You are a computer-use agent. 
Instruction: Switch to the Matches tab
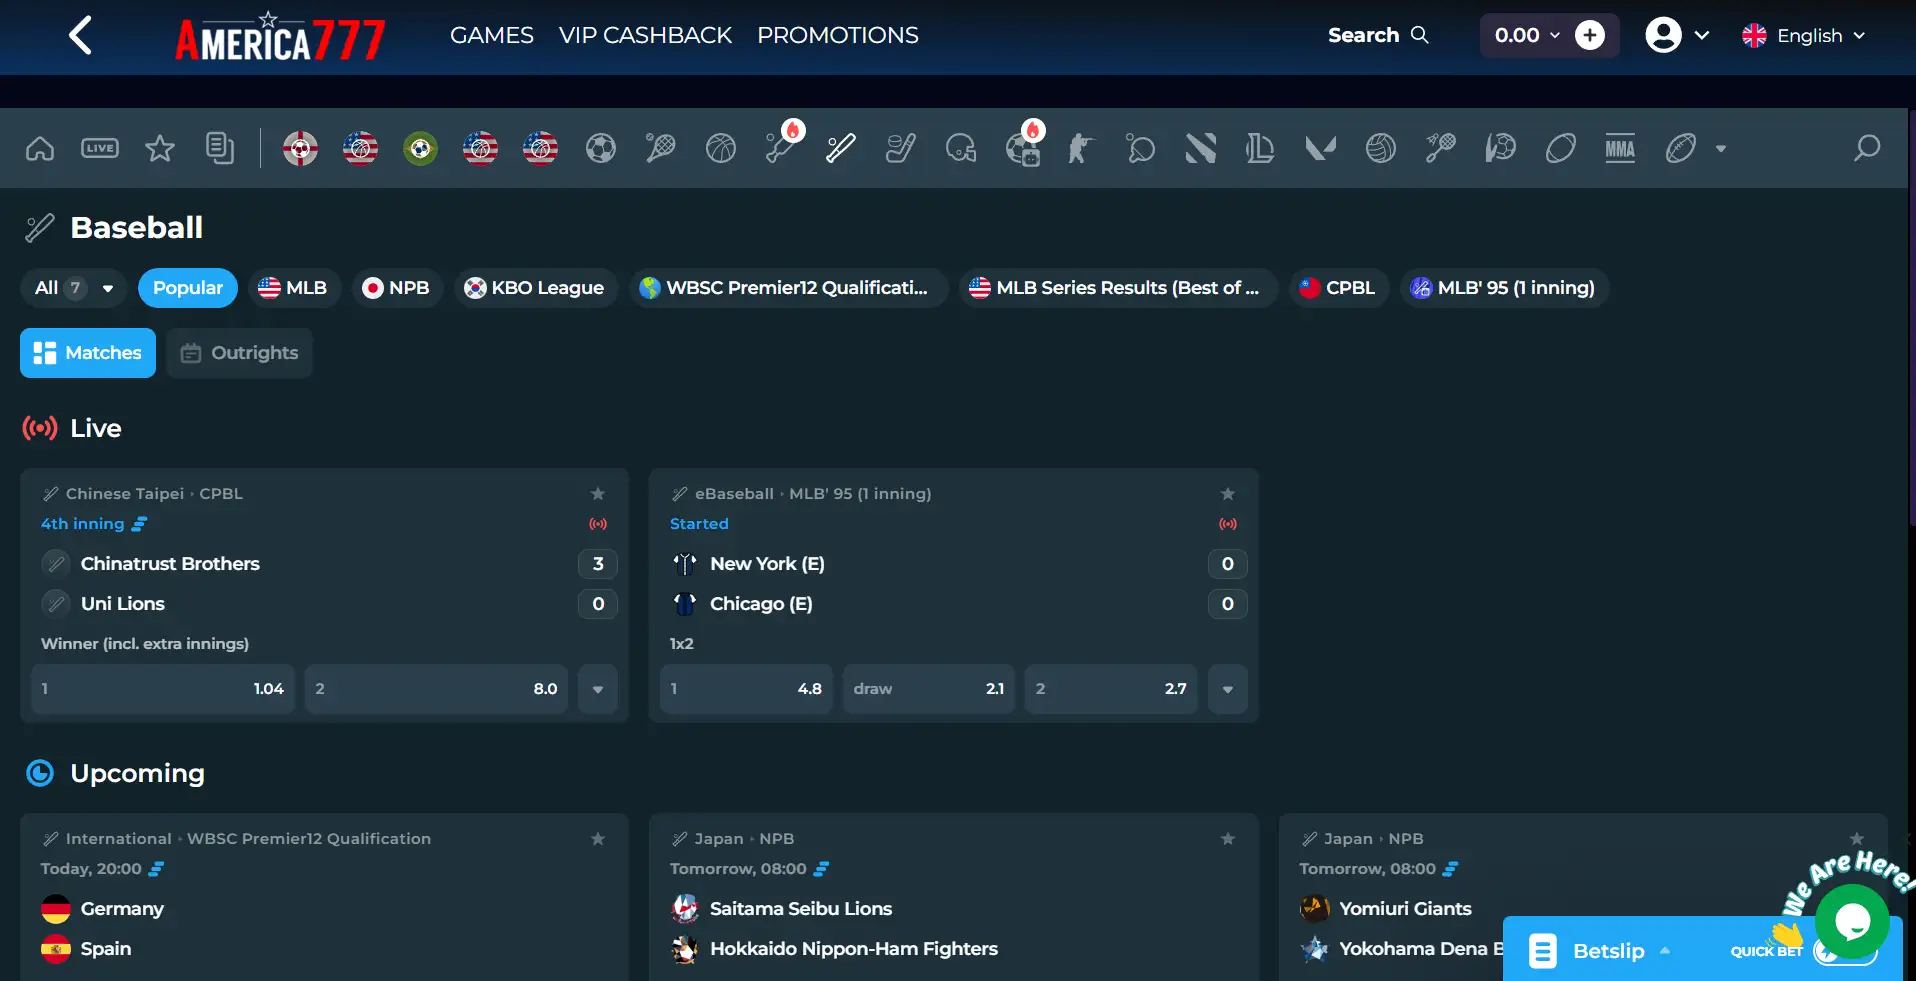click(88, 353)
